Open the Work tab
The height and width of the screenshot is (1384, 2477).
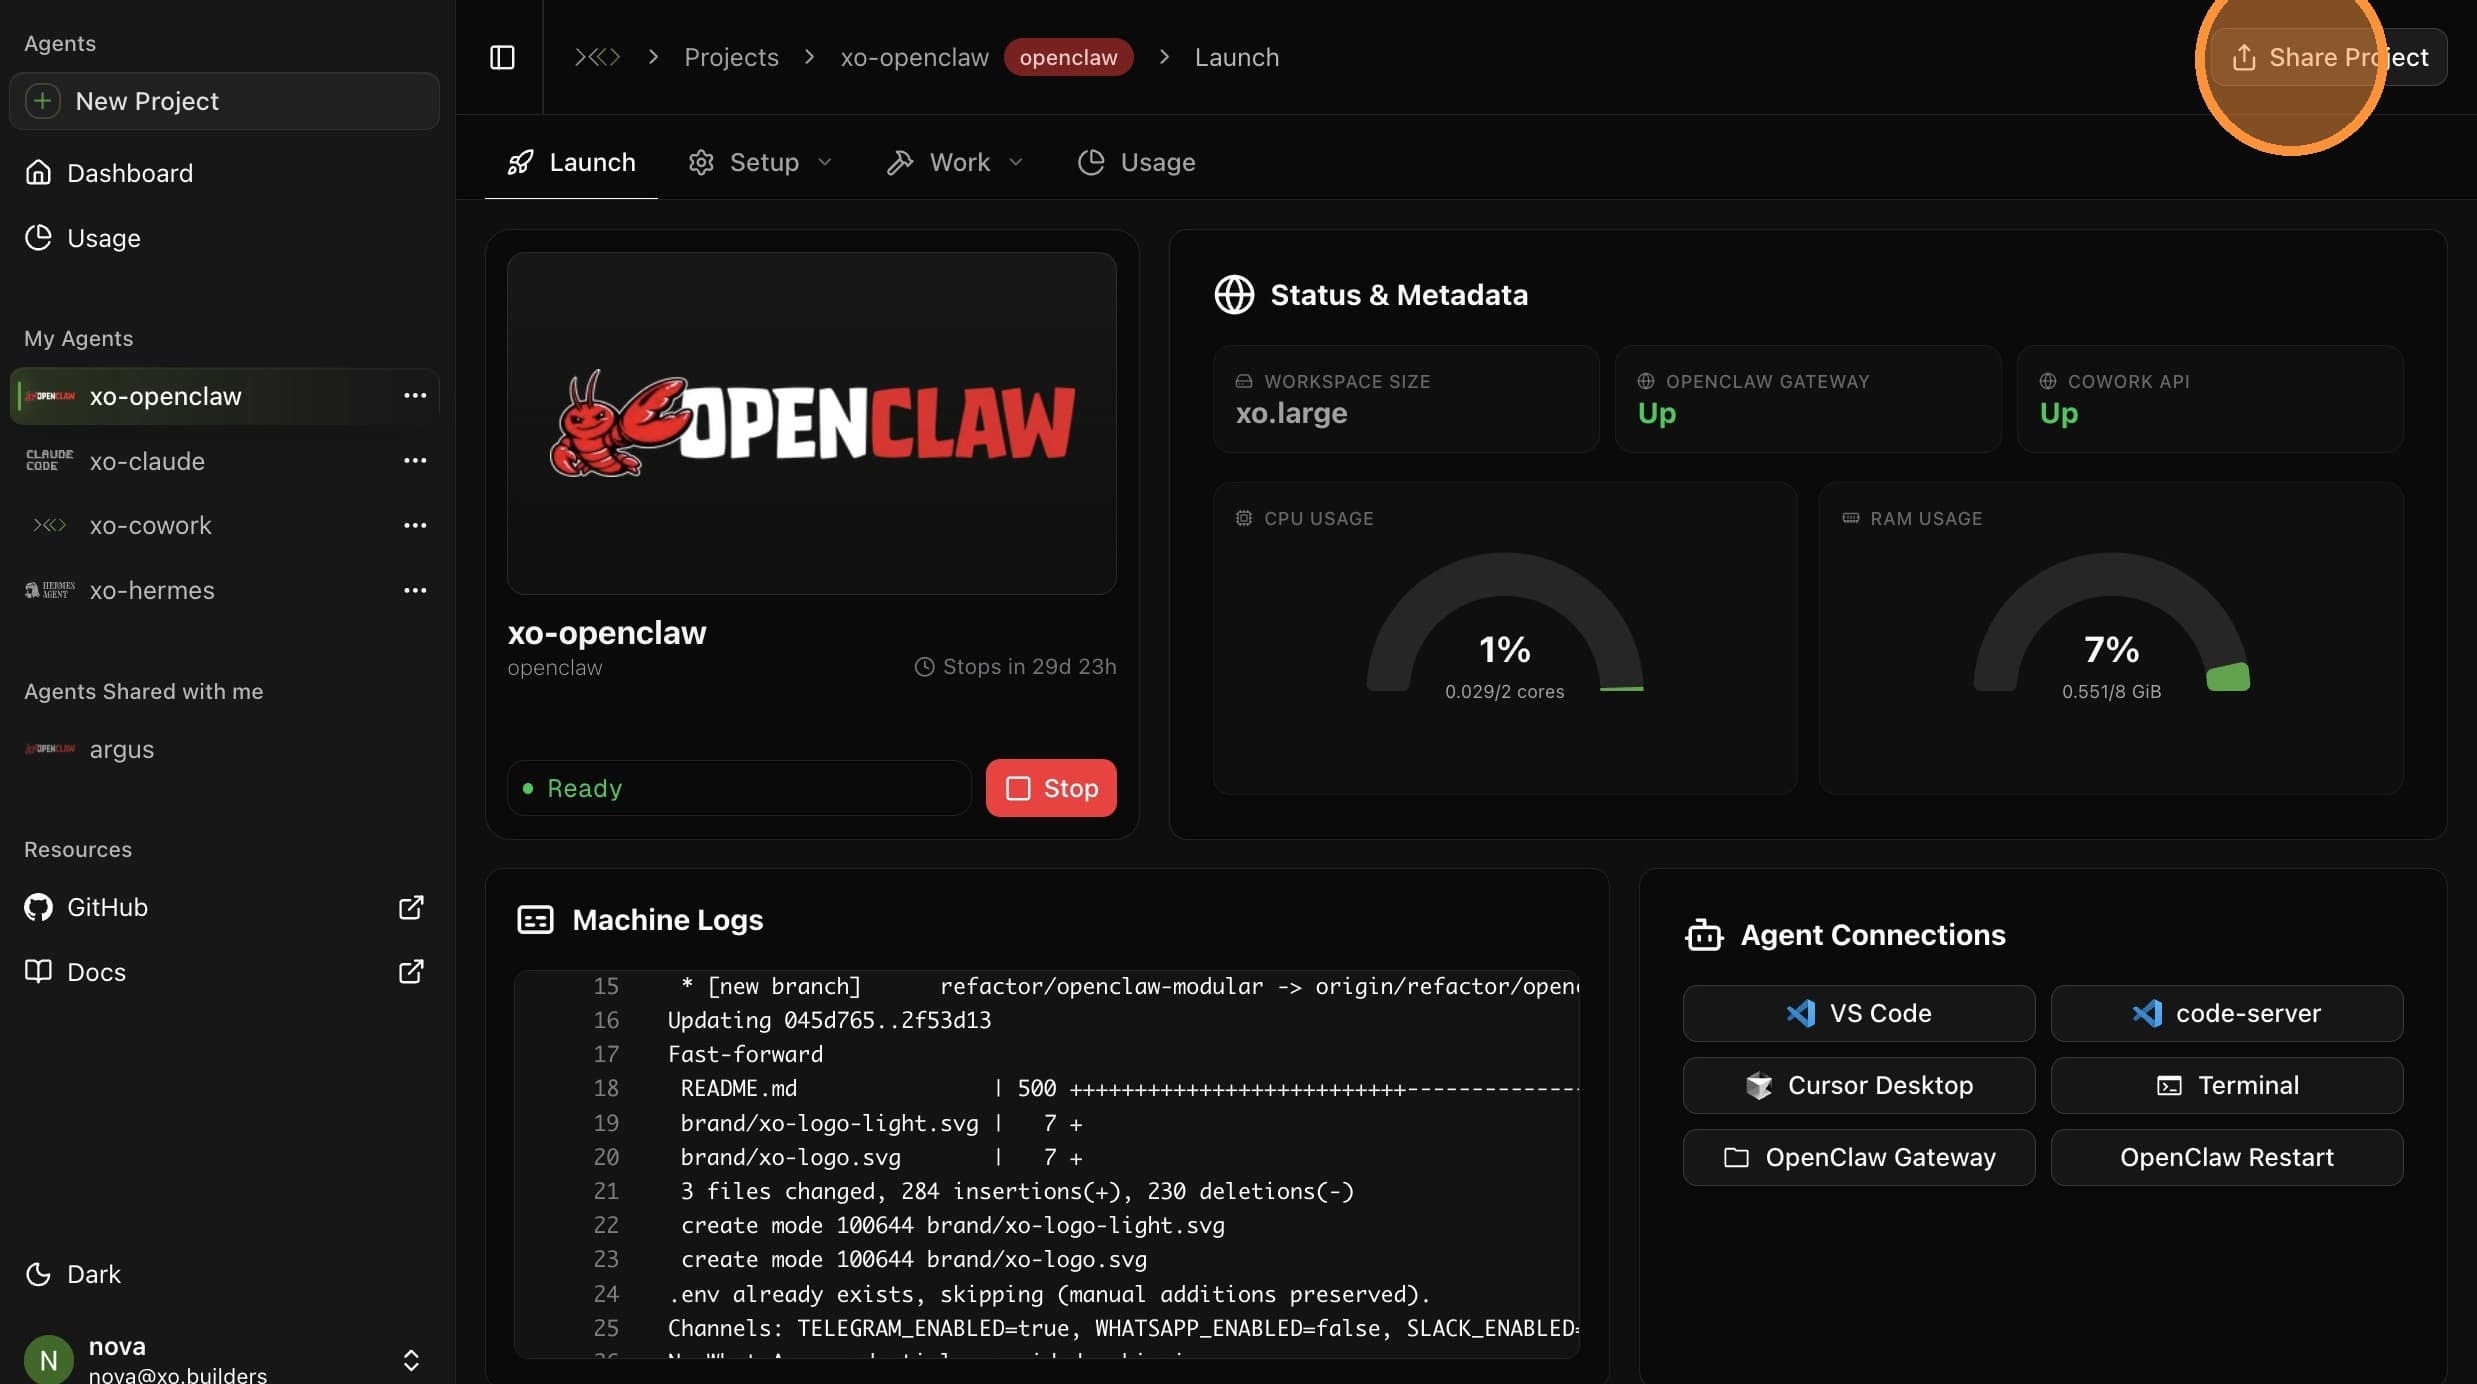[955, 162]
